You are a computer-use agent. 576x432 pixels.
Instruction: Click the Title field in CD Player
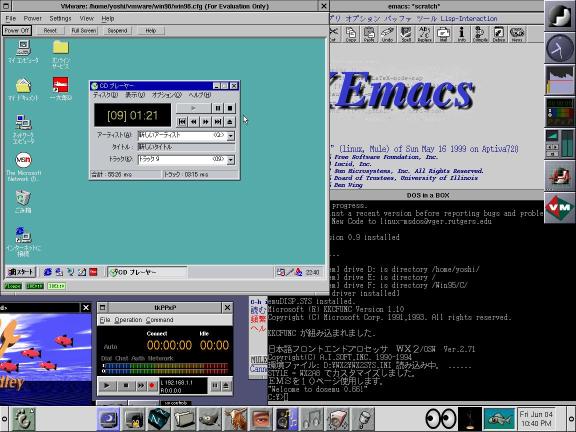pyautogui.click(x=186, y=147)
